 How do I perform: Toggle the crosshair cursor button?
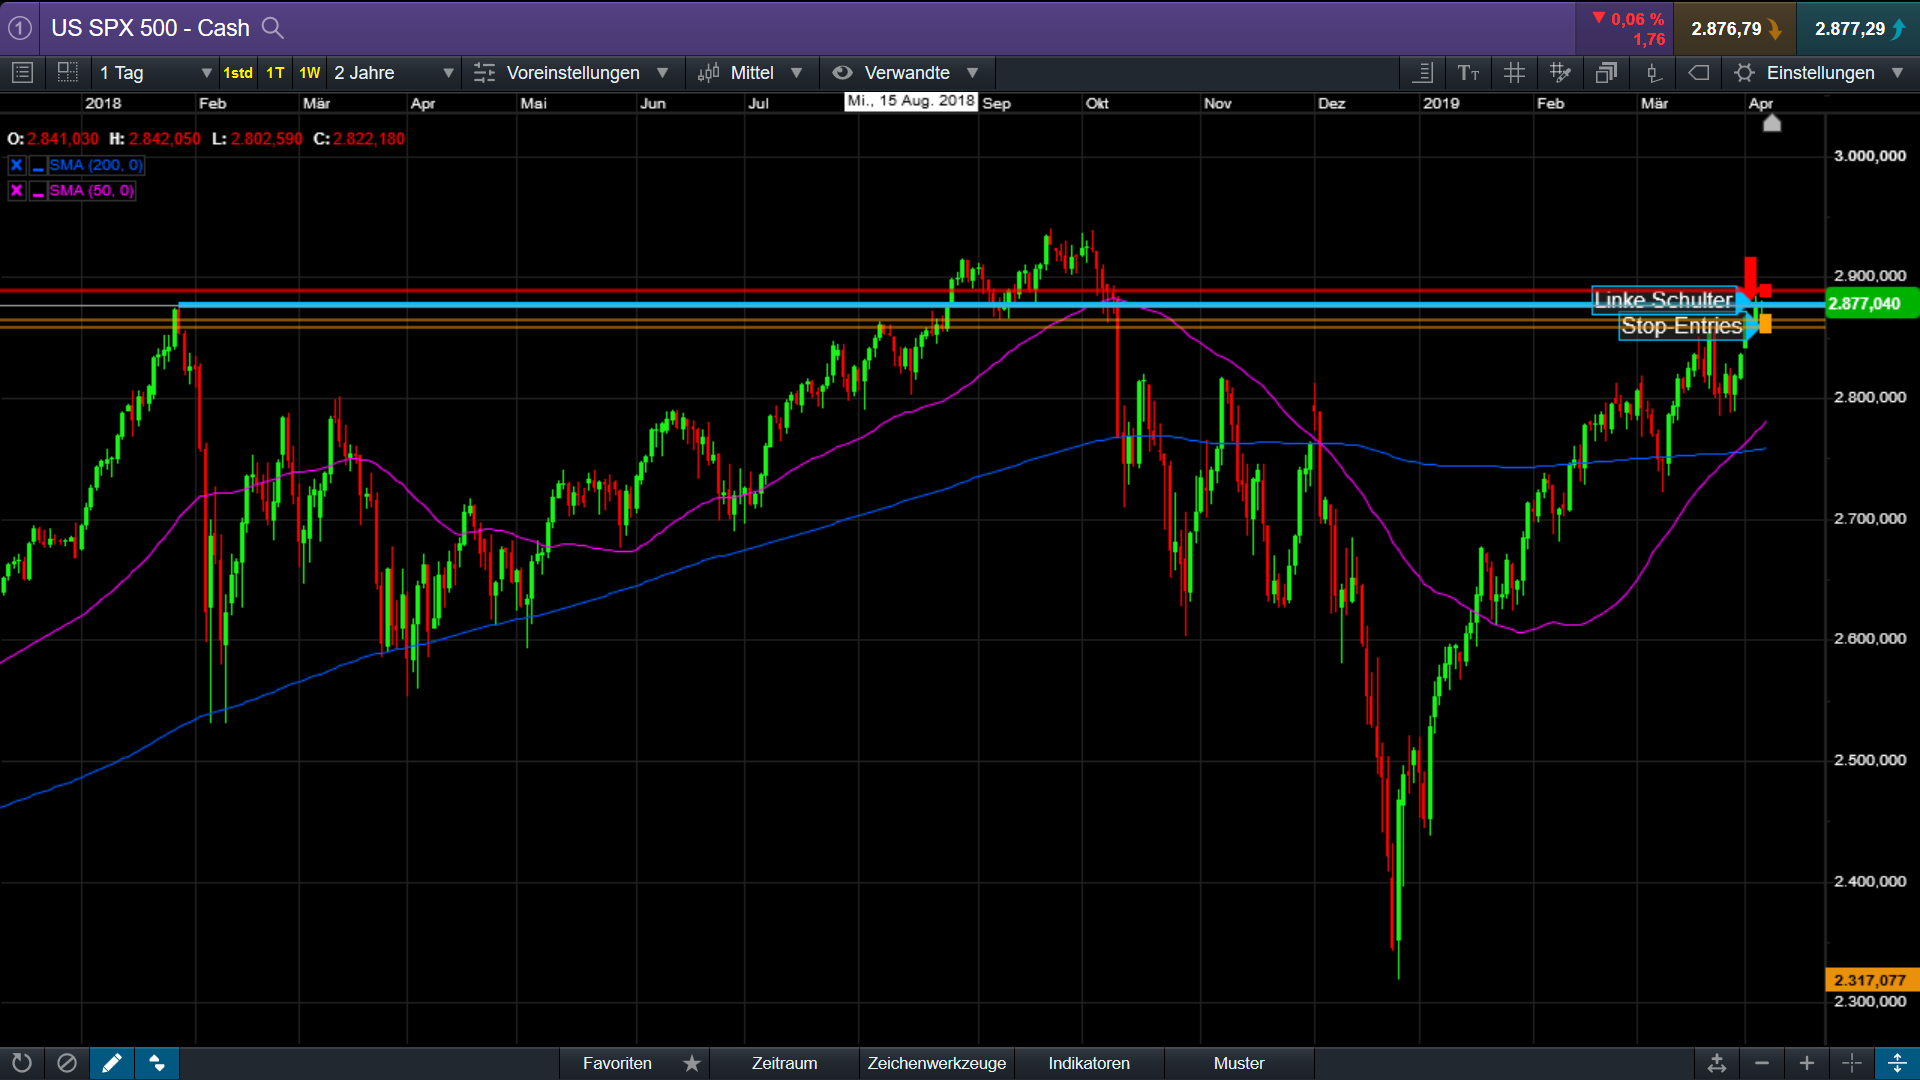pyautogui.click(x=1851, y=1063)
